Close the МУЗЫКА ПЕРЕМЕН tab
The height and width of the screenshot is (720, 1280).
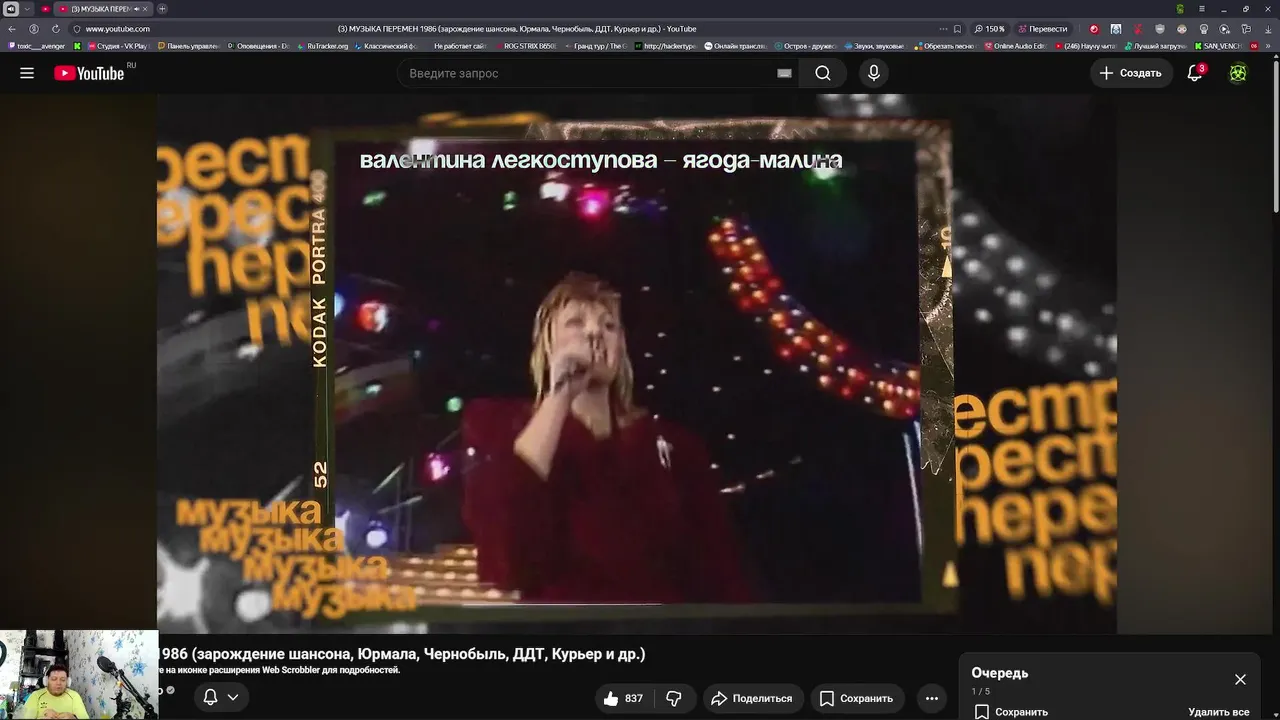pyautogui.click(x=146, y=9)
